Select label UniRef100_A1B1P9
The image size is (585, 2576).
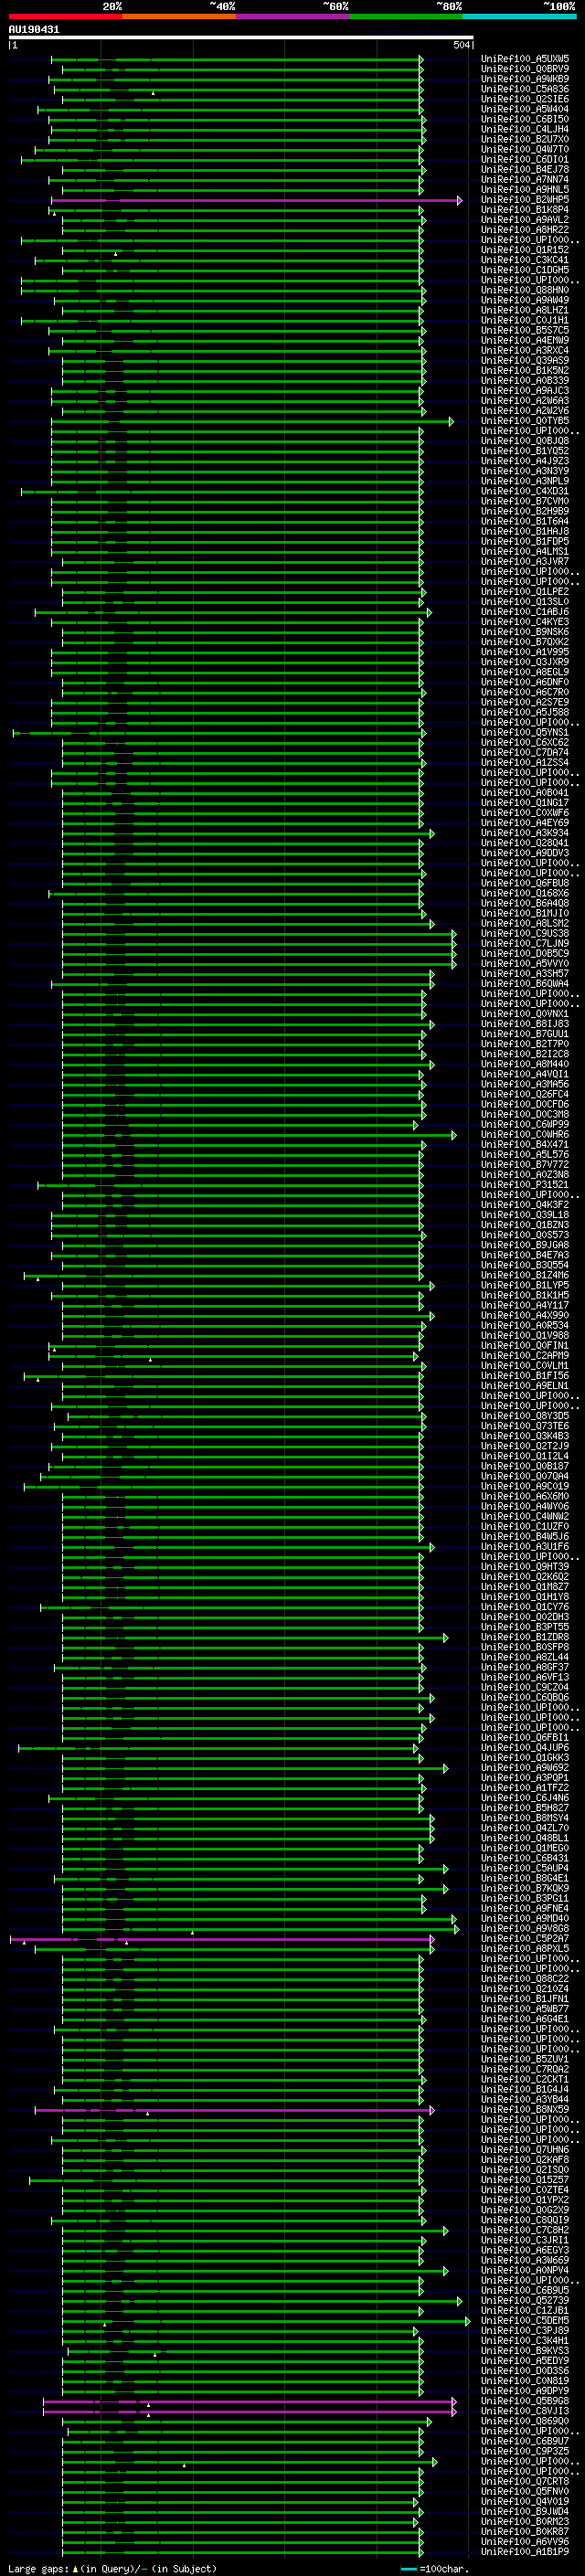[525, 2554]
